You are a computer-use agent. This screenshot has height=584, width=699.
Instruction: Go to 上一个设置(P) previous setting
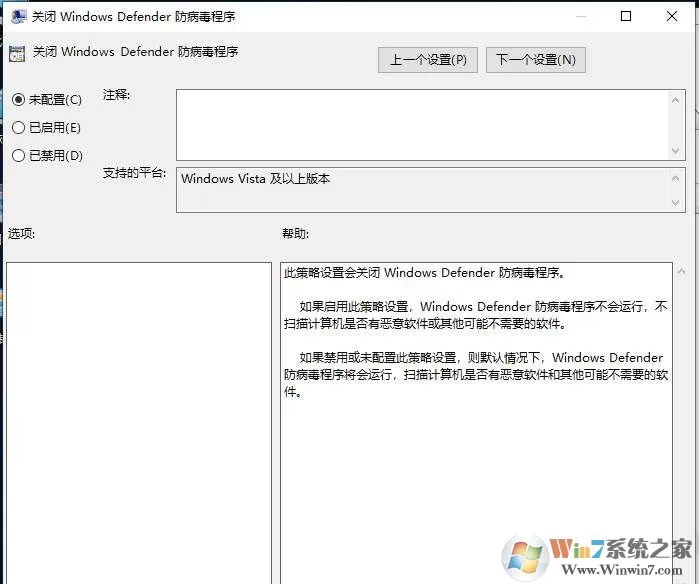(x=428, y=60)
